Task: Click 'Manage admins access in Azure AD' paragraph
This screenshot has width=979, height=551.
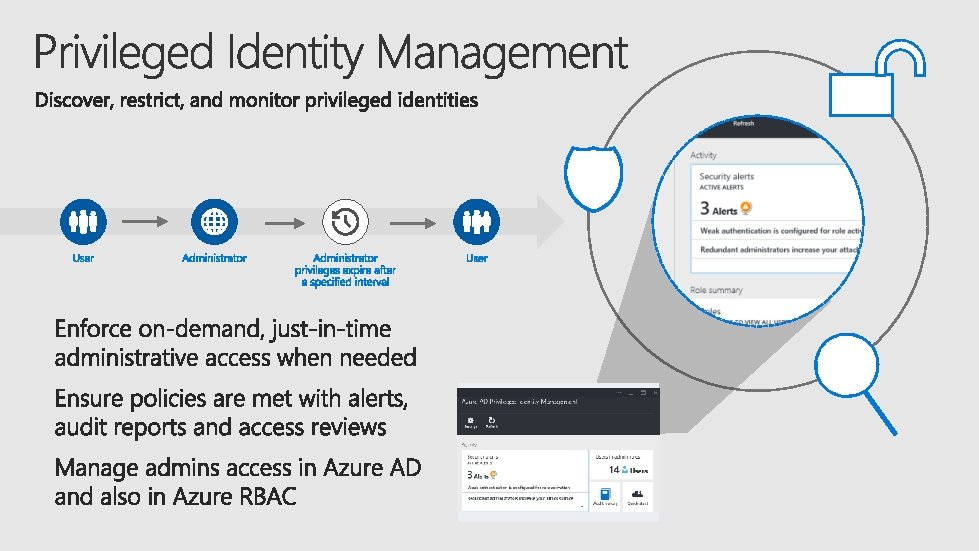Action: pos(238,481)
